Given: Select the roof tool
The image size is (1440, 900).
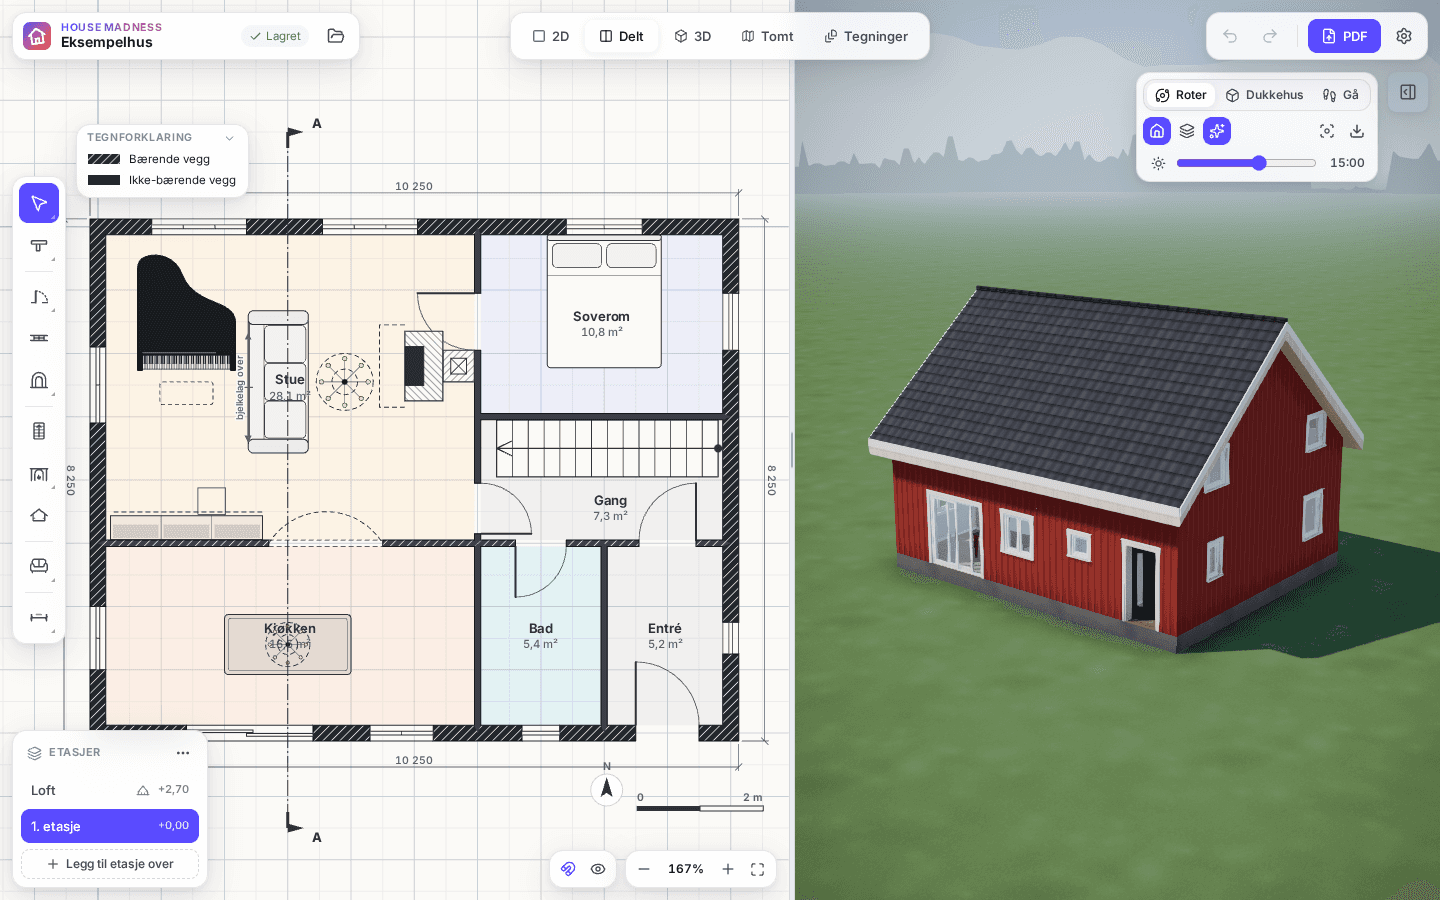Looking at the screenshot, I should [x=39, y=515].
